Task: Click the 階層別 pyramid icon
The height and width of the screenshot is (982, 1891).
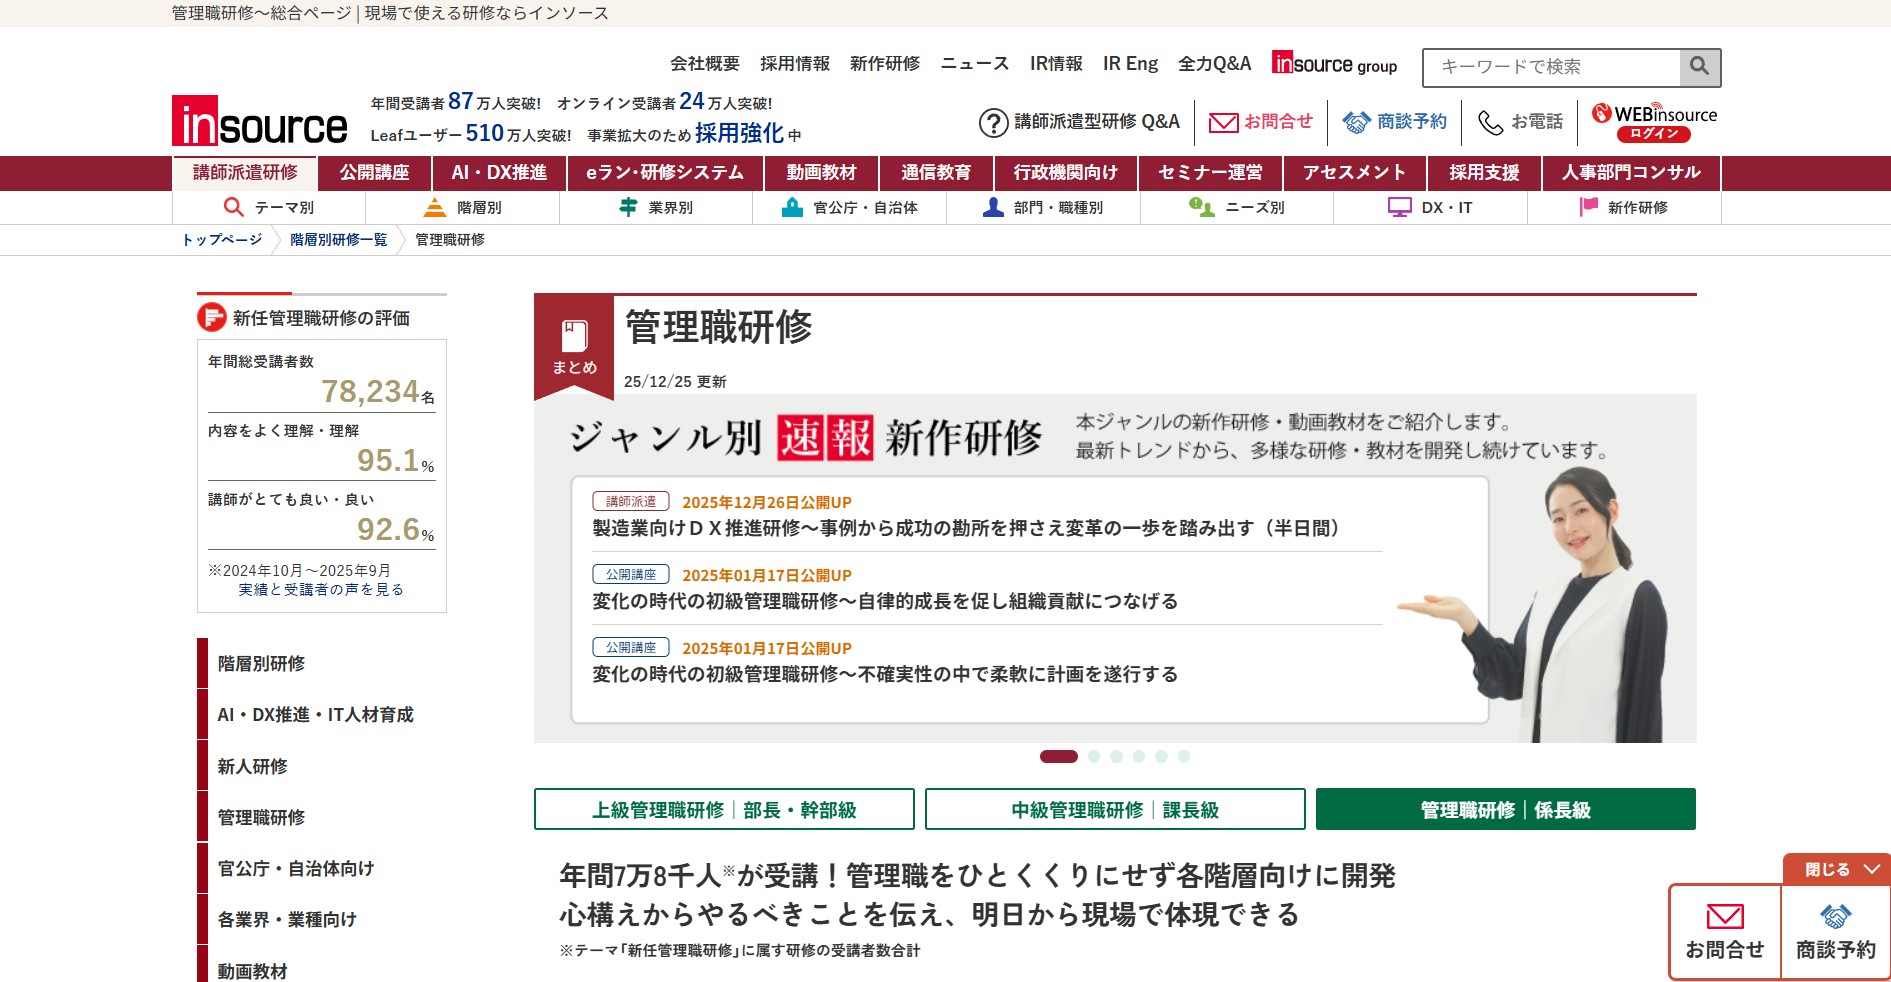Action: pyautogui.click(x=434, y=207)
